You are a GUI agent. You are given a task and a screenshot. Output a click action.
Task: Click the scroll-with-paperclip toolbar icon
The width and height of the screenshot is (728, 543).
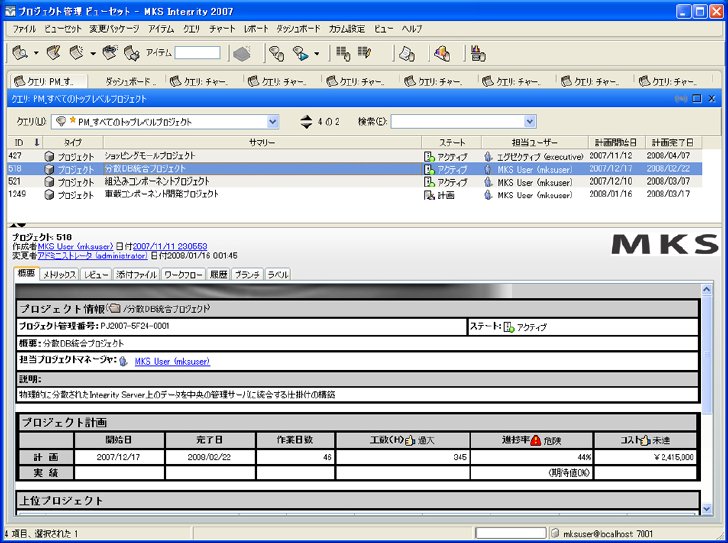110,53
